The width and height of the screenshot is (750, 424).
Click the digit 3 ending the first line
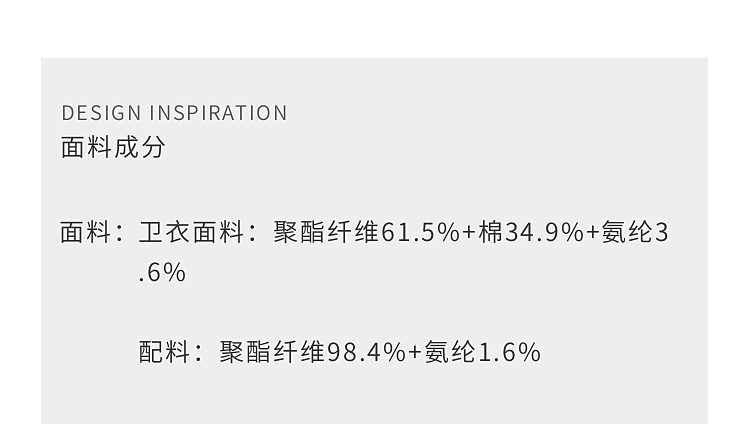pyautogui.click(x=662, y=233)
